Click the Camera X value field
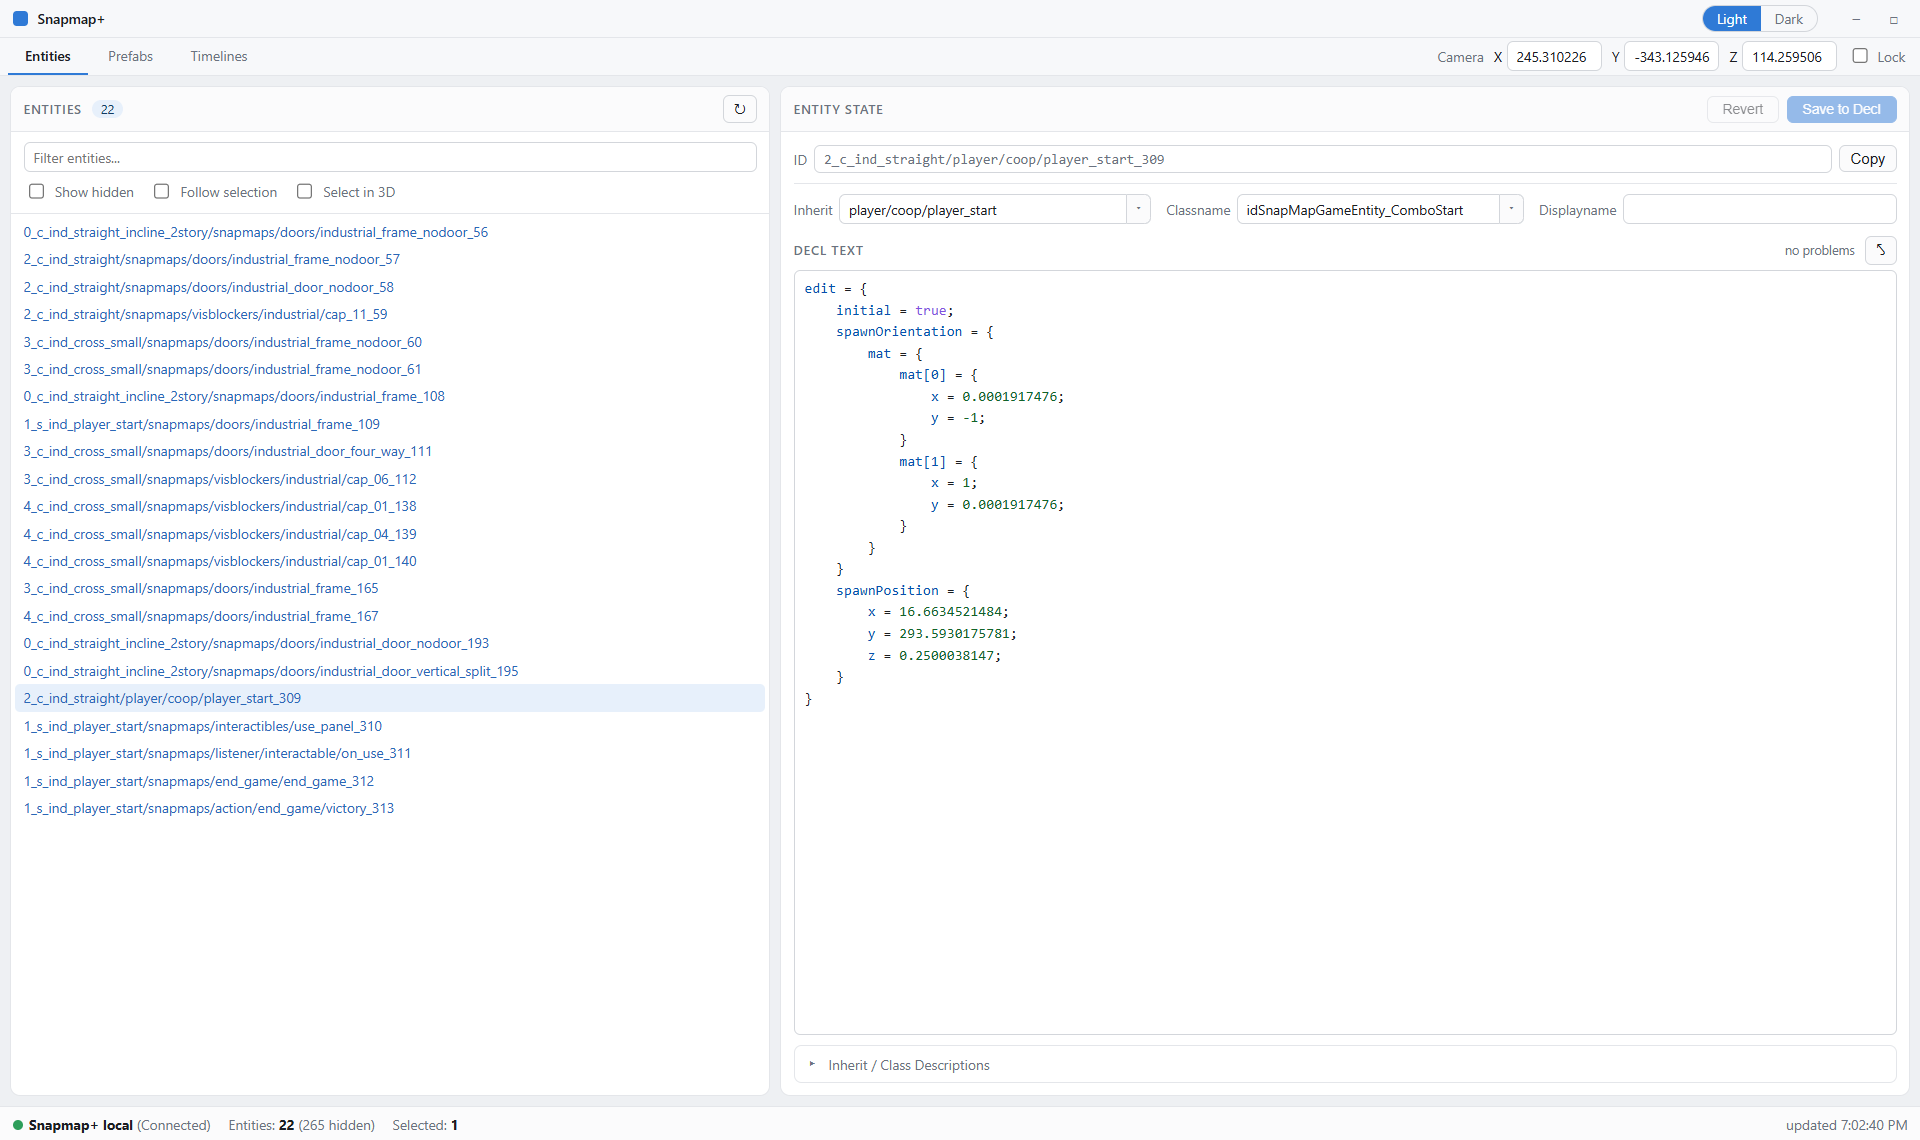The image size is (1920, 1140). click(x=1554, y=57)
